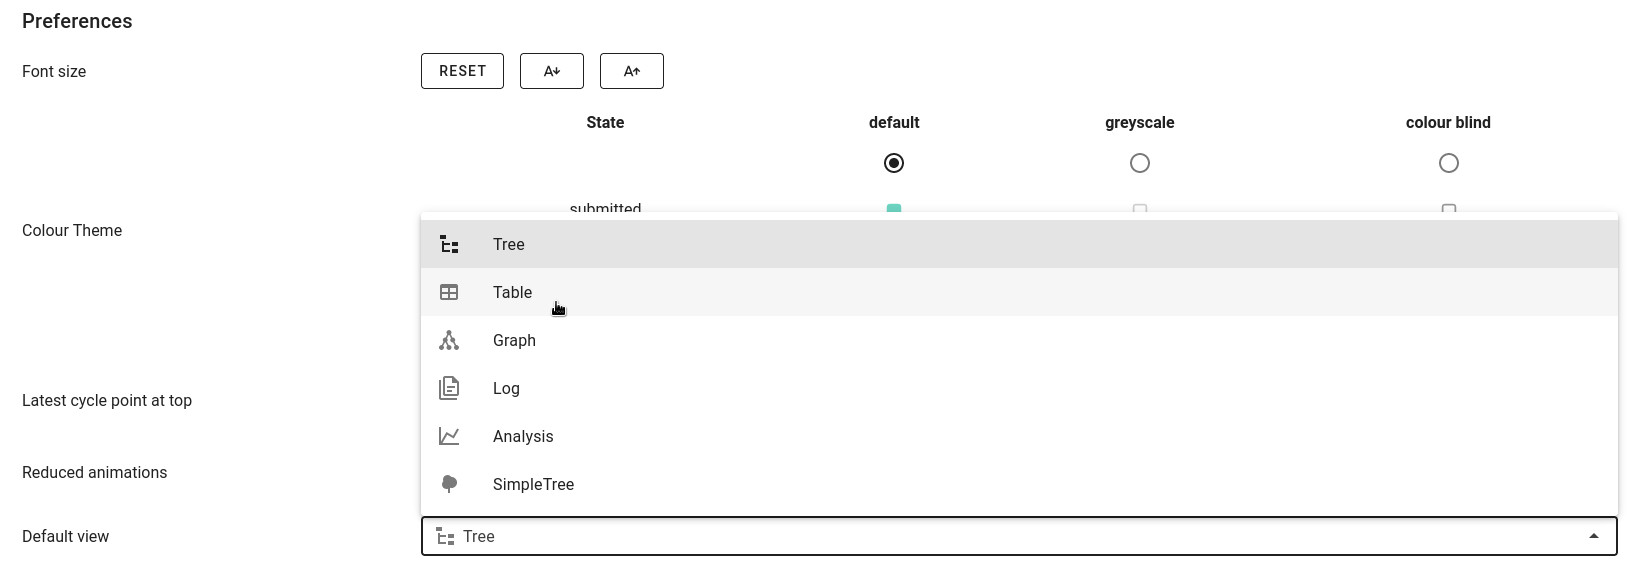The width and height of the screenshot is (1636, 586).
Task: Select the default colour theme radio
Action: 894,163
